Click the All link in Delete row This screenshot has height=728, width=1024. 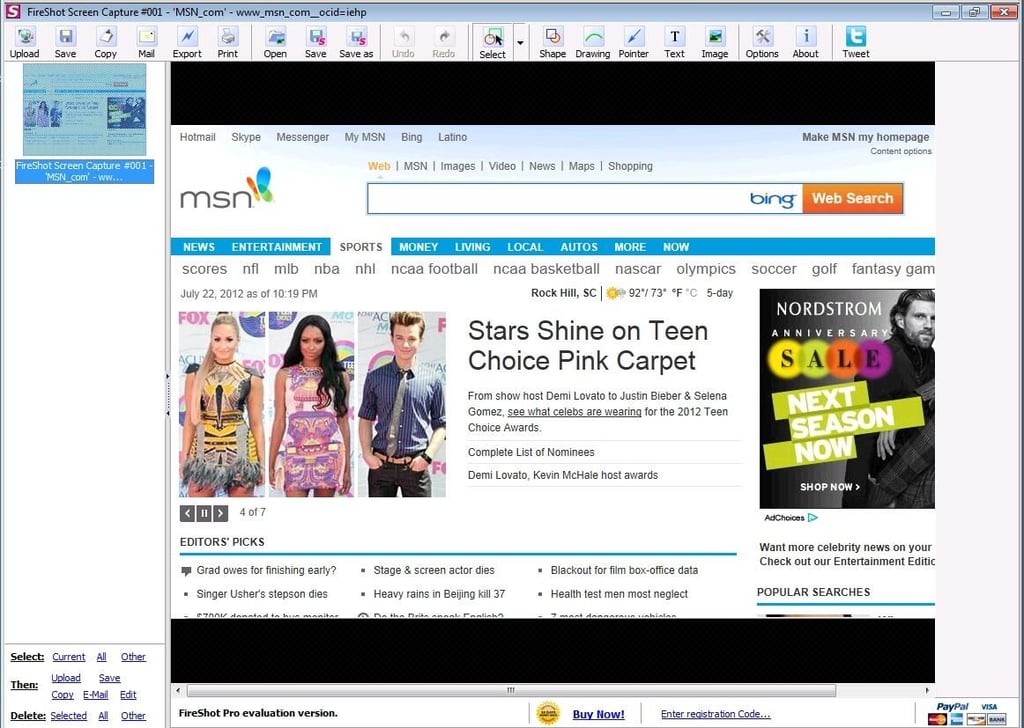pyautogui.click(x=103, y=716)
